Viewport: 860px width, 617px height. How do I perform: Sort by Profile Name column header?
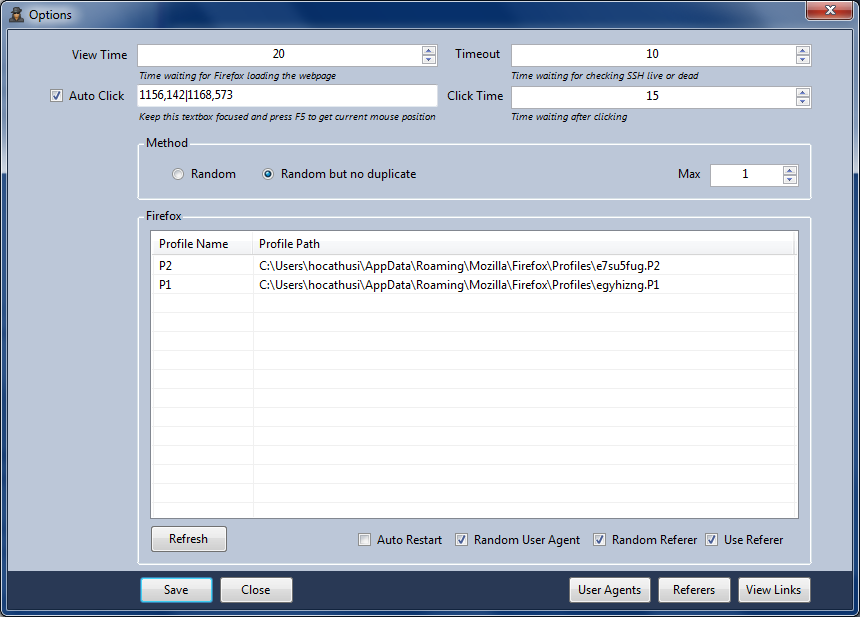tap(202, 244)
